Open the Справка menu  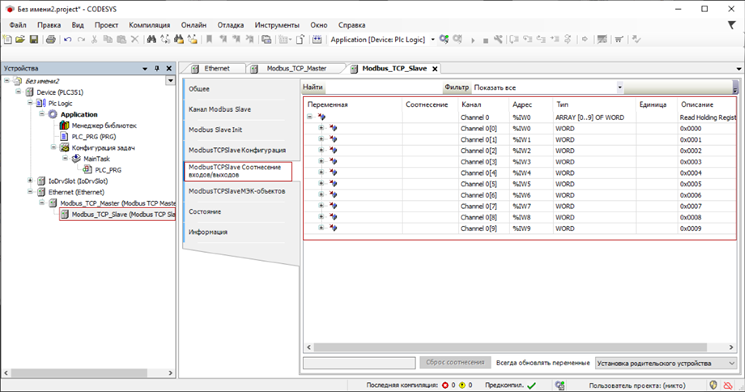352,25
